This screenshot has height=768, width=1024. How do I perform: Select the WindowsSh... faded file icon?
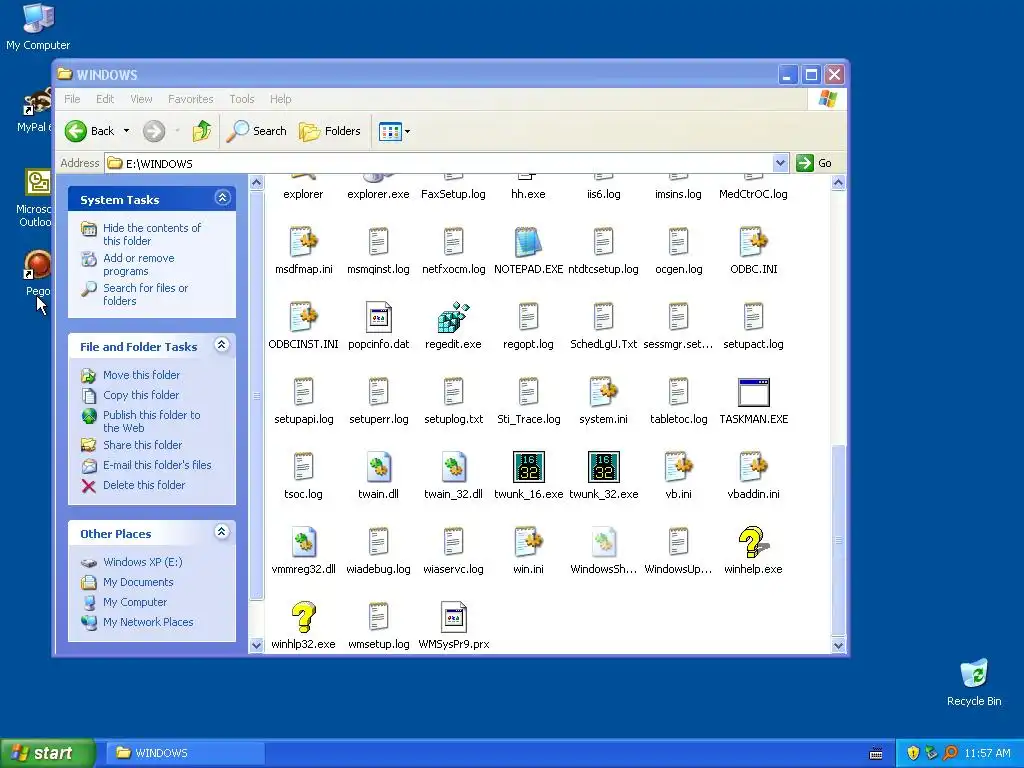click(x=603, y=542)
